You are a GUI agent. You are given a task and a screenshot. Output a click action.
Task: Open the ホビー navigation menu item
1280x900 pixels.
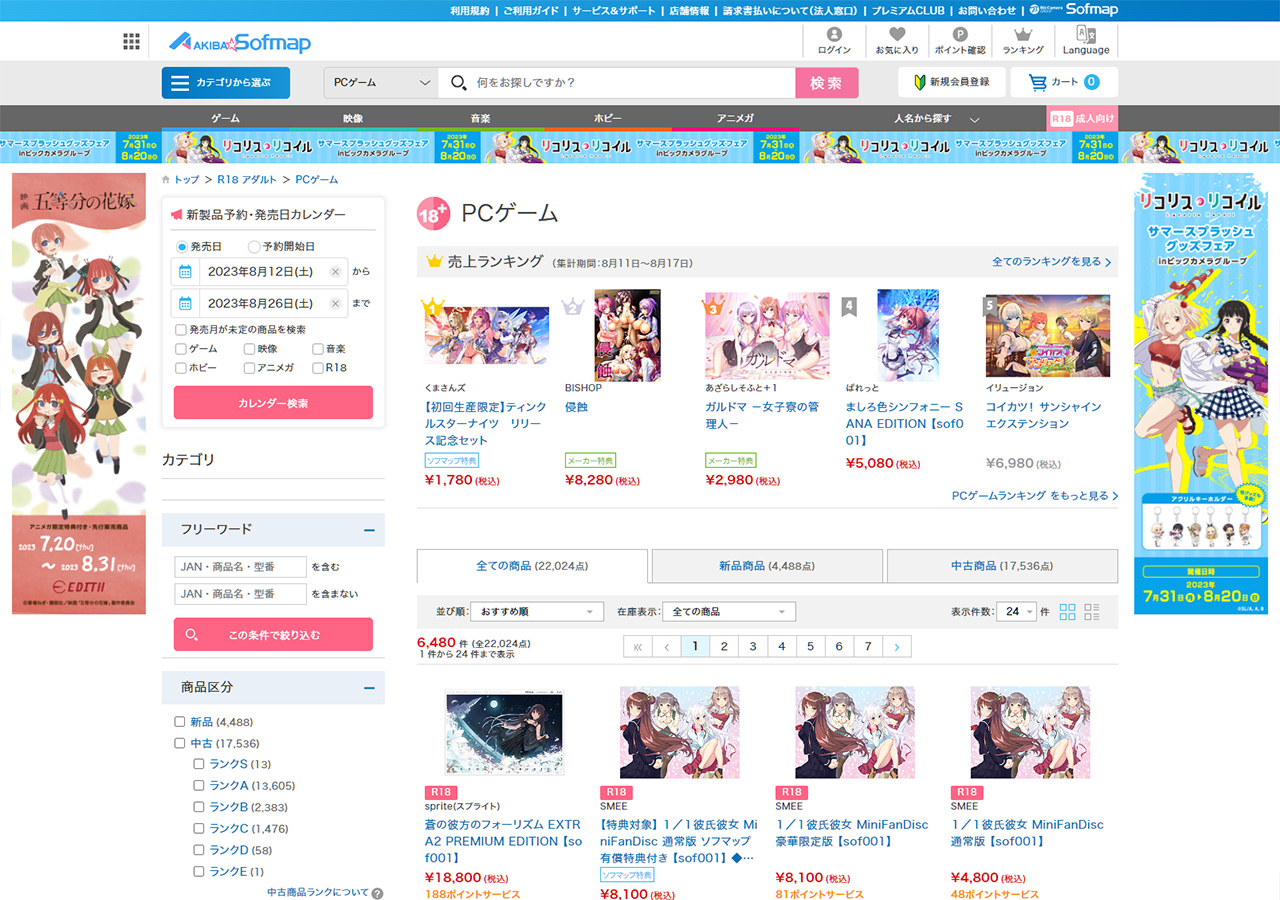click(607, 118)
